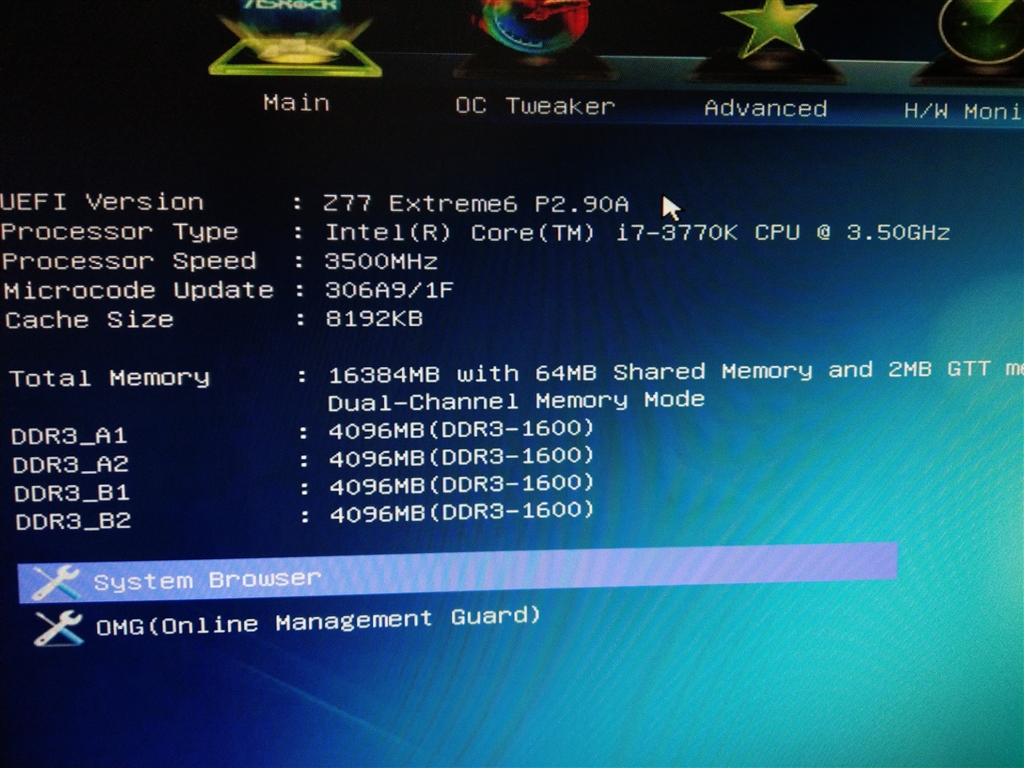Click the Total Memory label
1024x768 pixels.
pyautogui.click(x=109, y=377)
